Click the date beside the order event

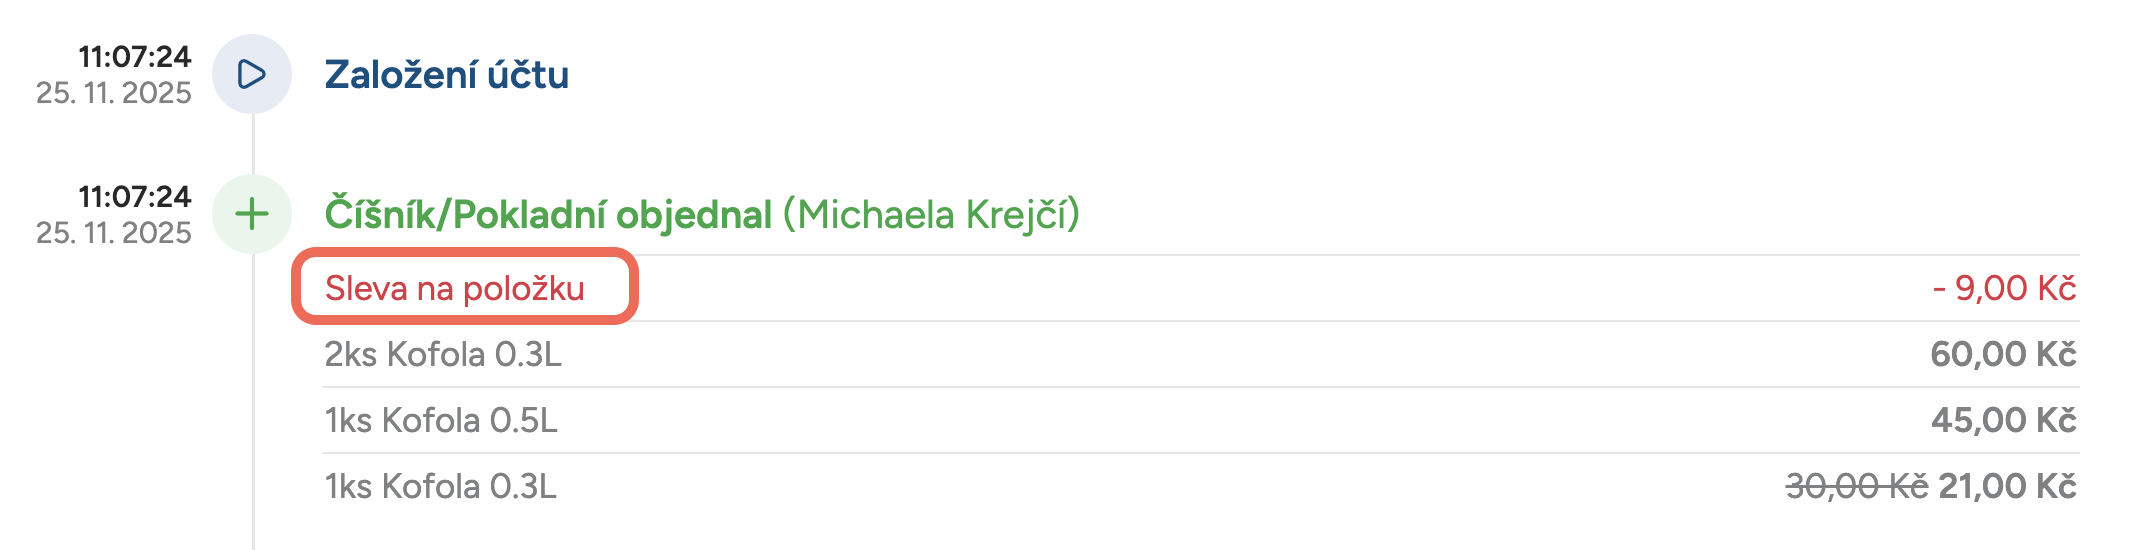tap(114, 233)
